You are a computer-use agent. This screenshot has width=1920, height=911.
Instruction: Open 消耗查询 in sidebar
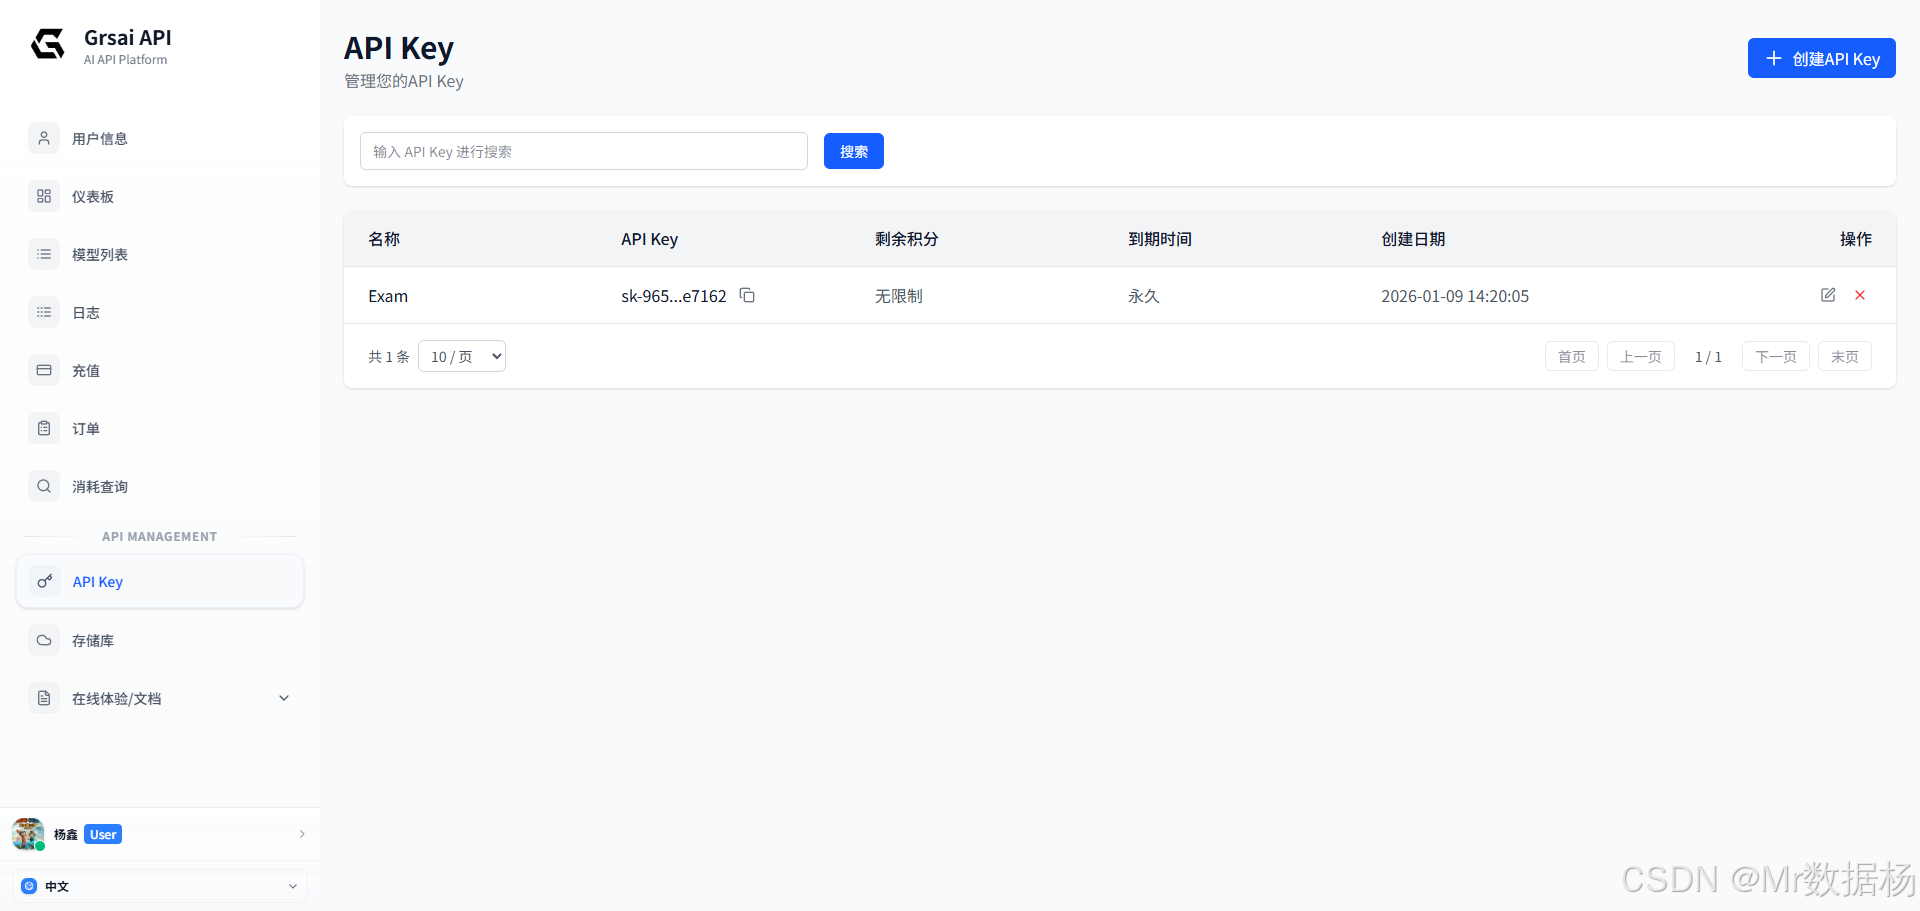160,486
